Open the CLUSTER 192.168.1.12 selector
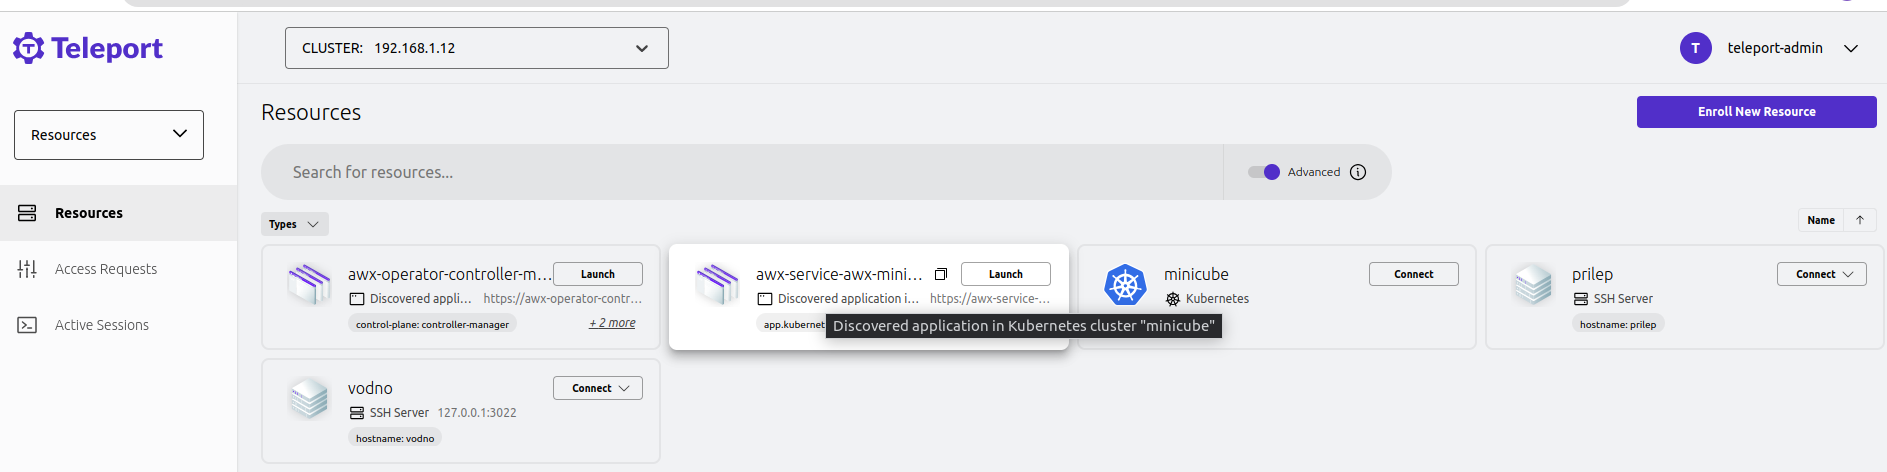Viewport: 1887px width, 472px height. 477,48
